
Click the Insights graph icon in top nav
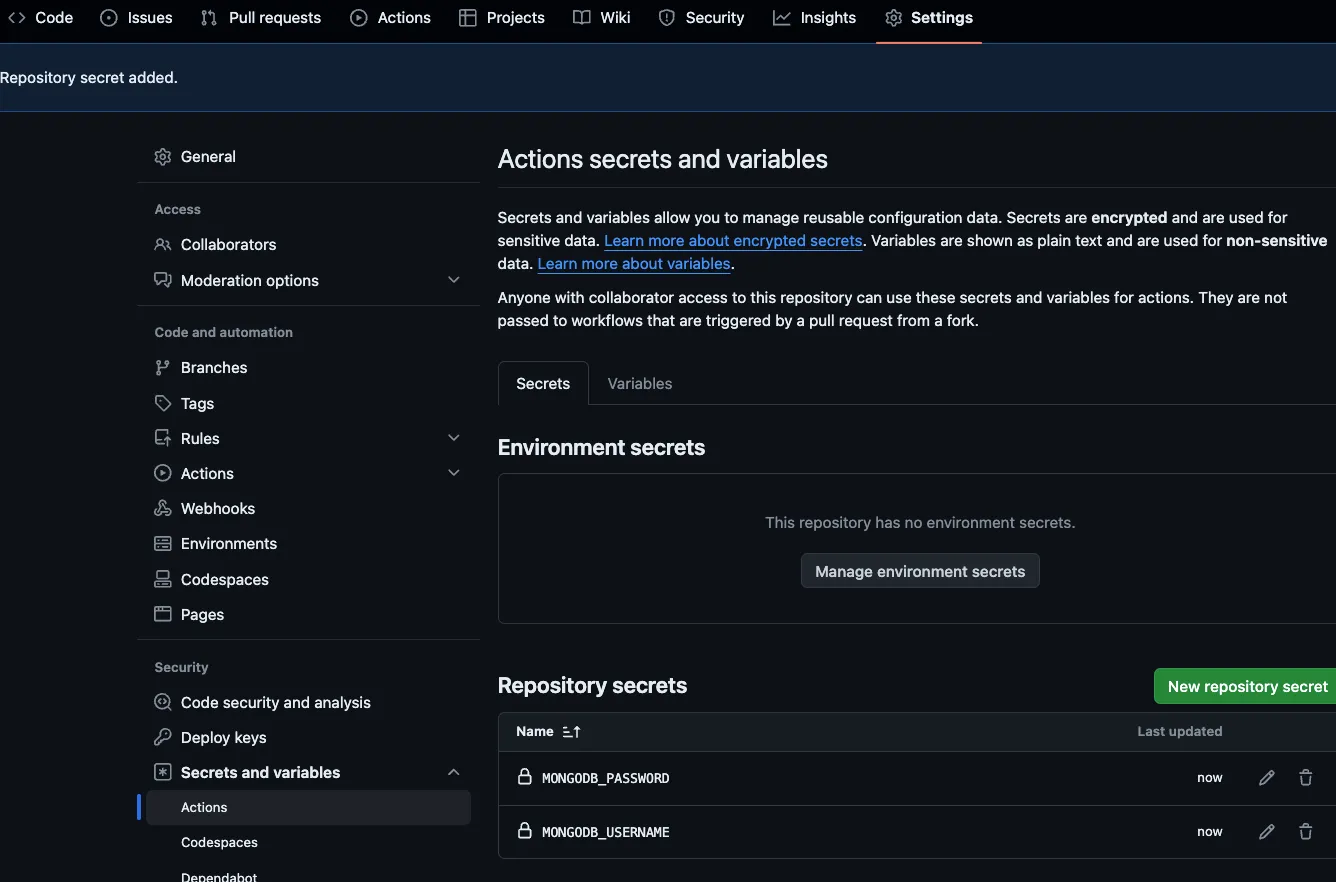(782, 18)
